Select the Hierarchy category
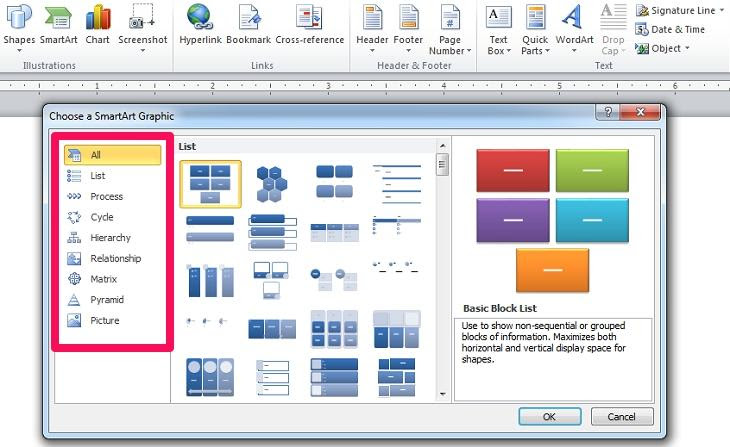 pos(110,238)
